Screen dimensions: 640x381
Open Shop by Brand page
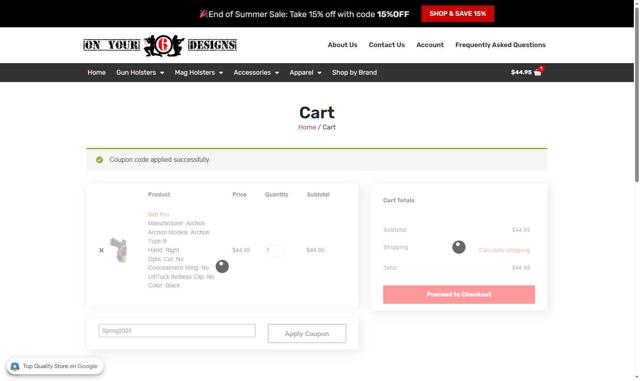354,72
